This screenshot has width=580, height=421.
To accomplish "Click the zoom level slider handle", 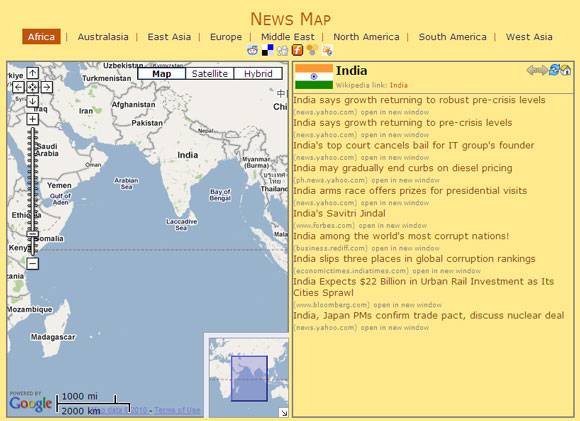I will 33,234.
